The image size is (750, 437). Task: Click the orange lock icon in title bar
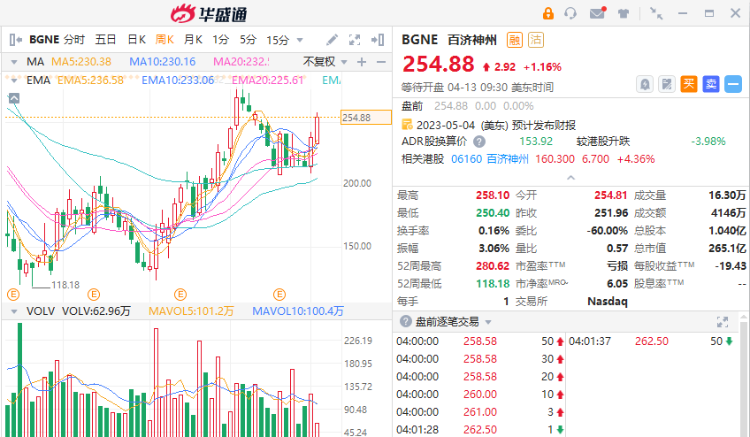coord(548,13)
